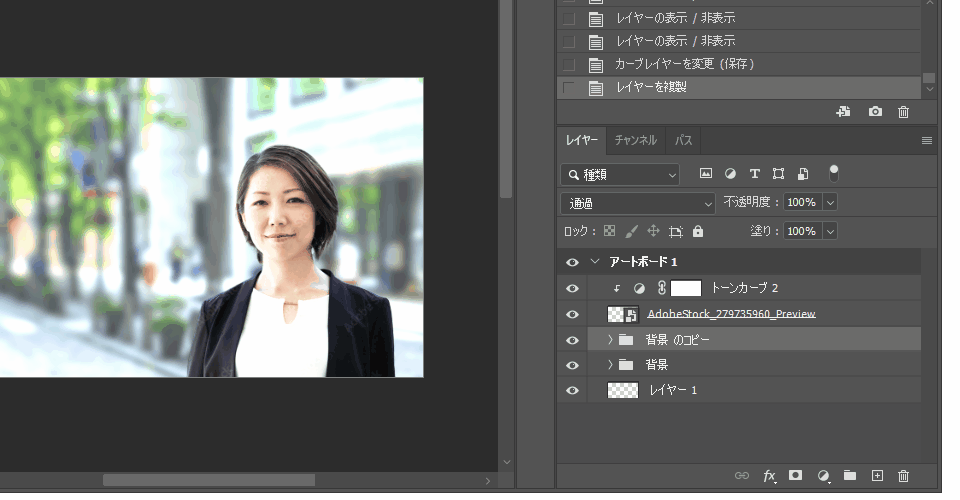
Task: Open the Layers panel menu icon
Action: 927,141
